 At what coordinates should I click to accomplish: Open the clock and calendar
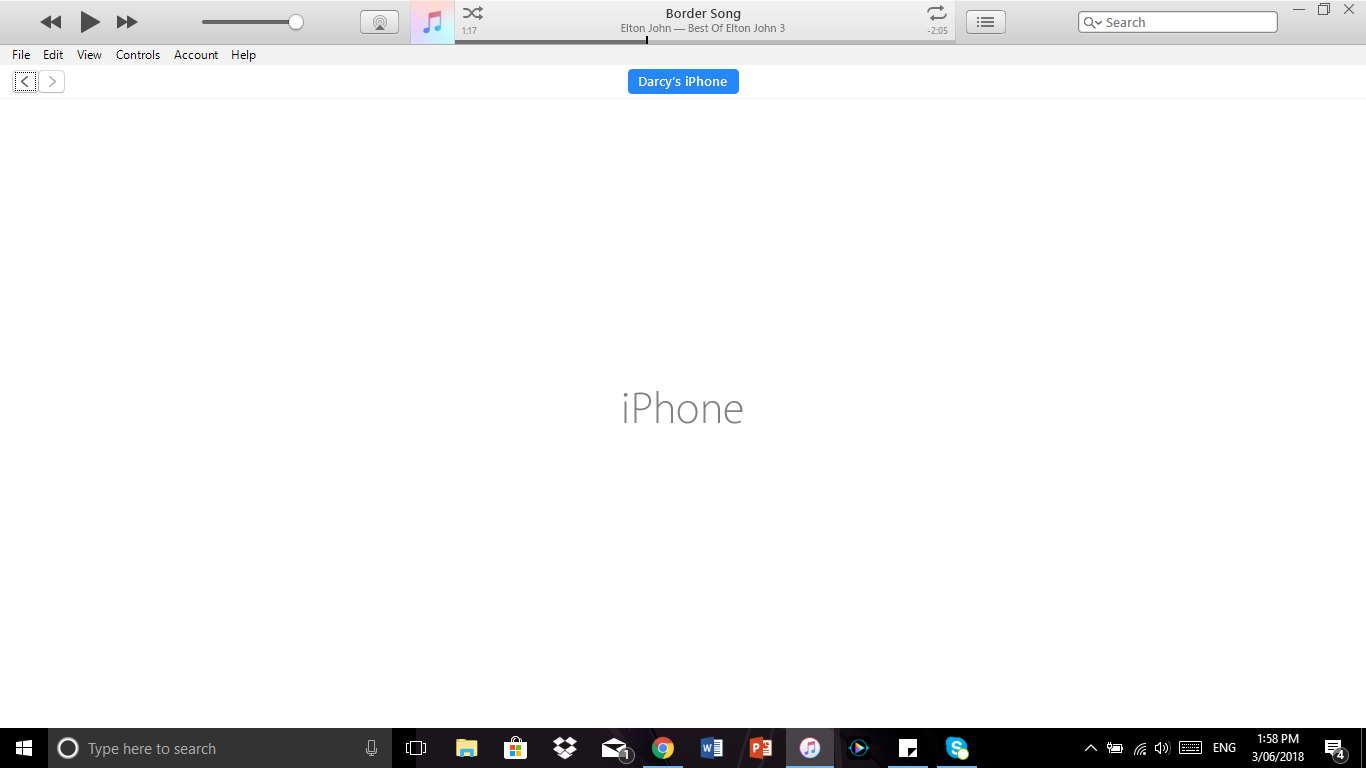pos(1278,748)
